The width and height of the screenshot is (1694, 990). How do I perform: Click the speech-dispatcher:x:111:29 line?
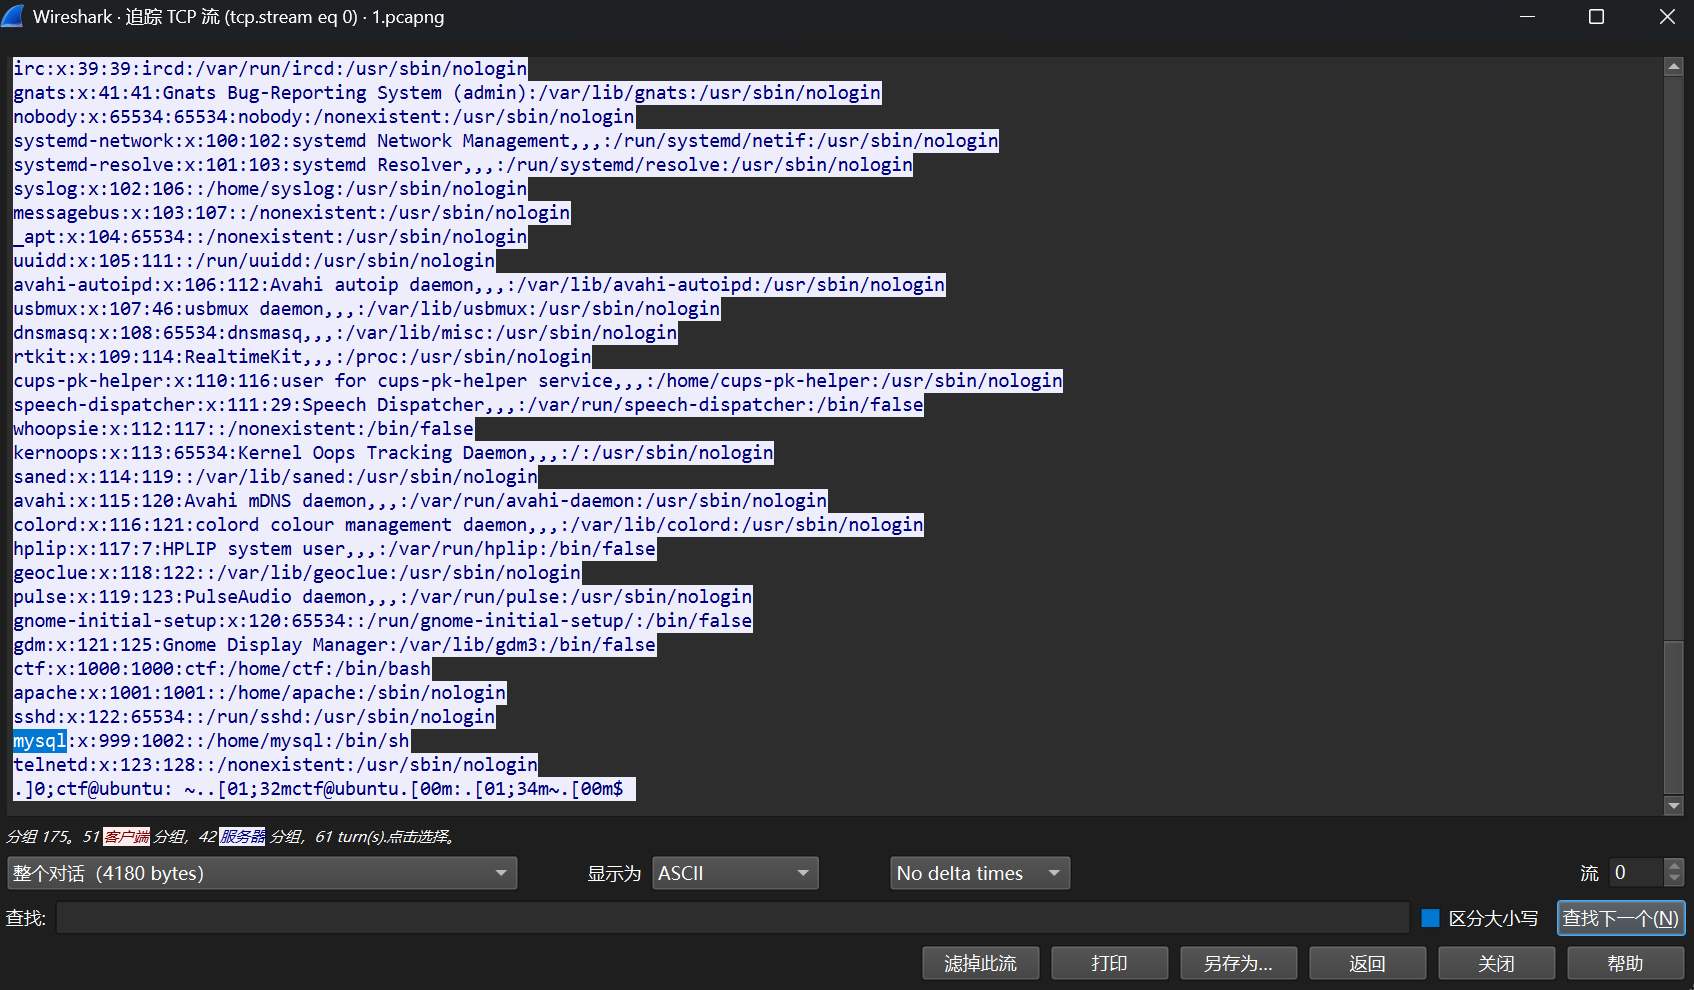468,405
